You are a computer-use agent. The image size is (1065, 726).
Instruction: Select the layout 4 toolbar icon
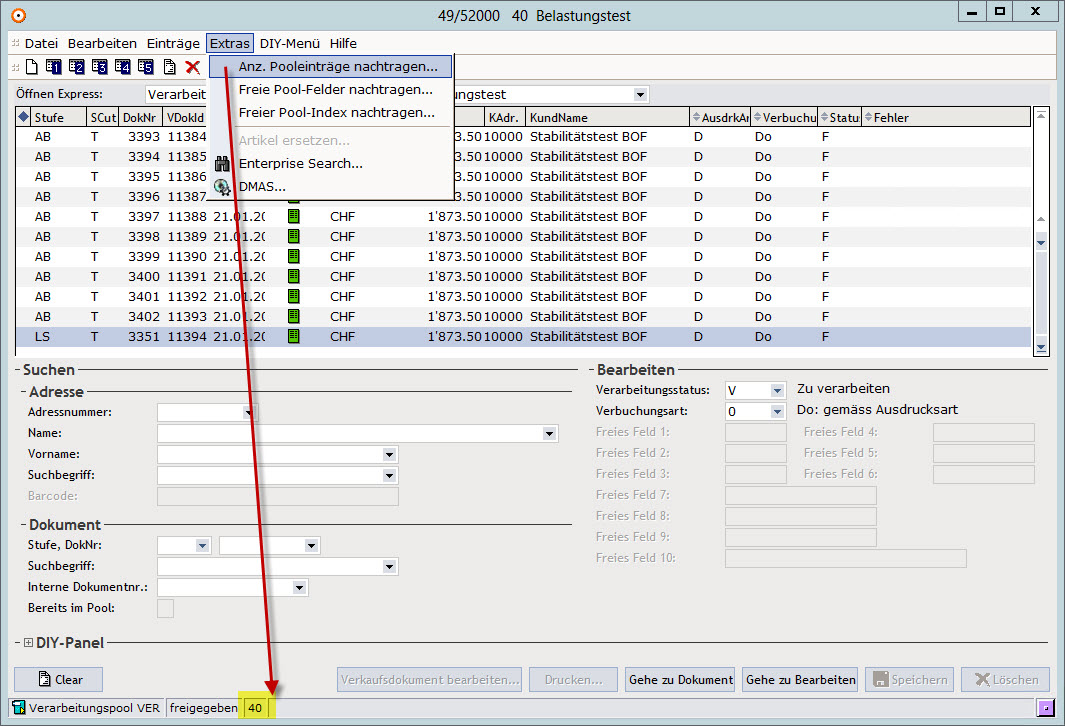pos(123,67)
